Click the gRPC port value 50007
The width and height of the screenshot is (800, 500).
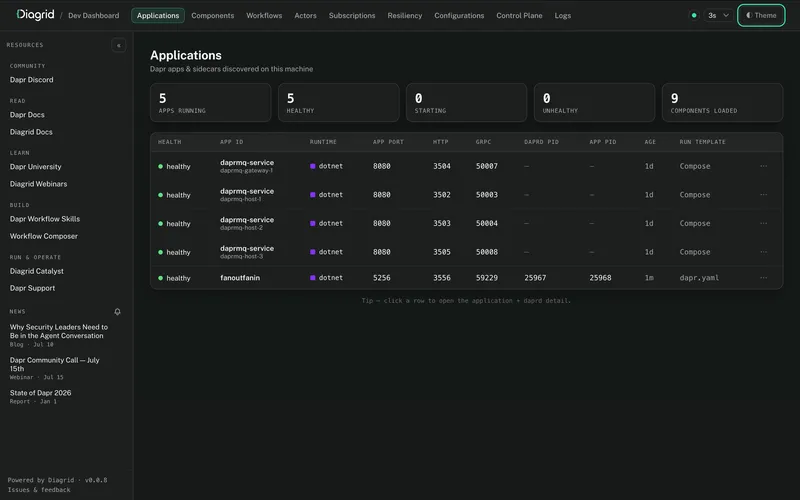click(x=487, y=166)
